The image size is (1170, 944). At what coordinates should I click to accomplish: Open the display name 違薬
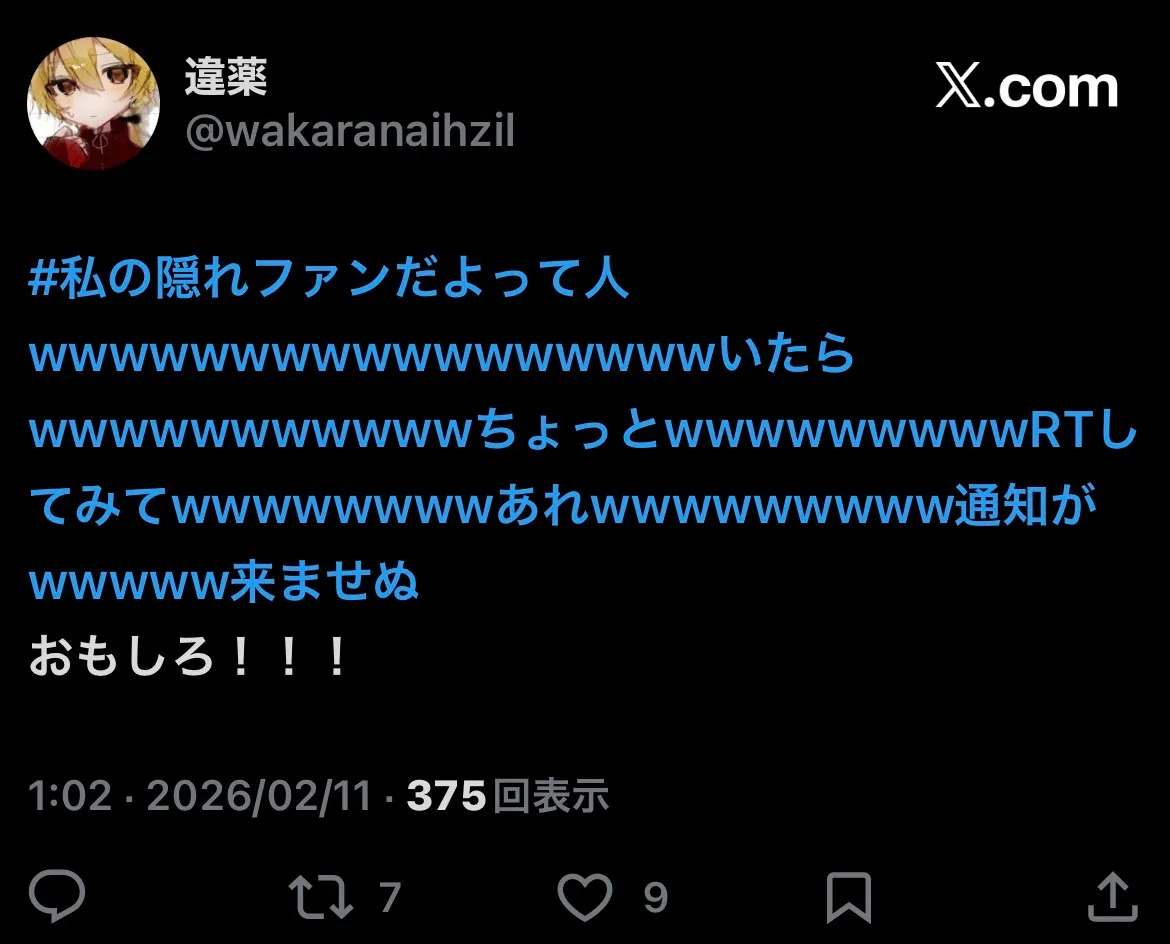click(x=226, y=76)
